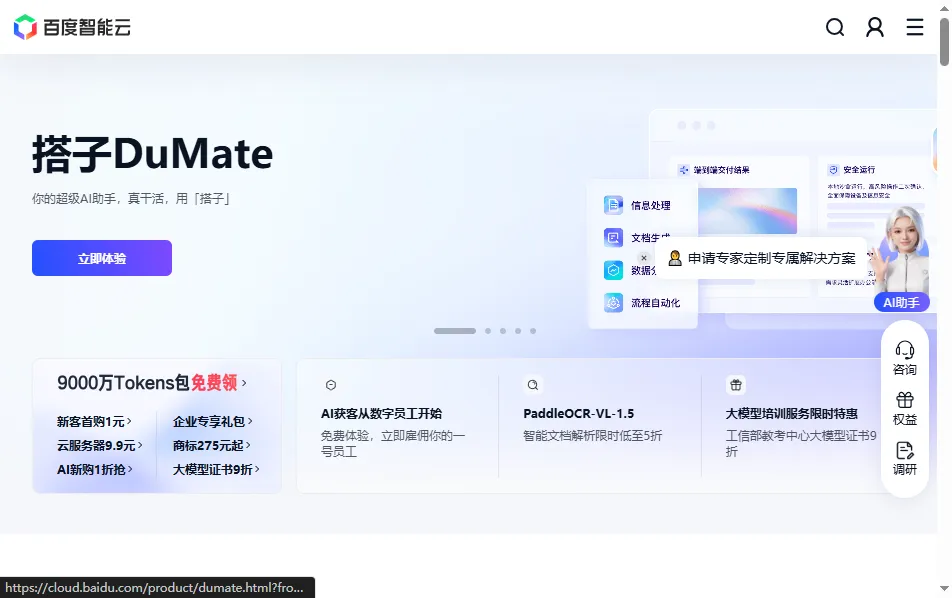Open the hamburger menu icon

coord(914,27)
